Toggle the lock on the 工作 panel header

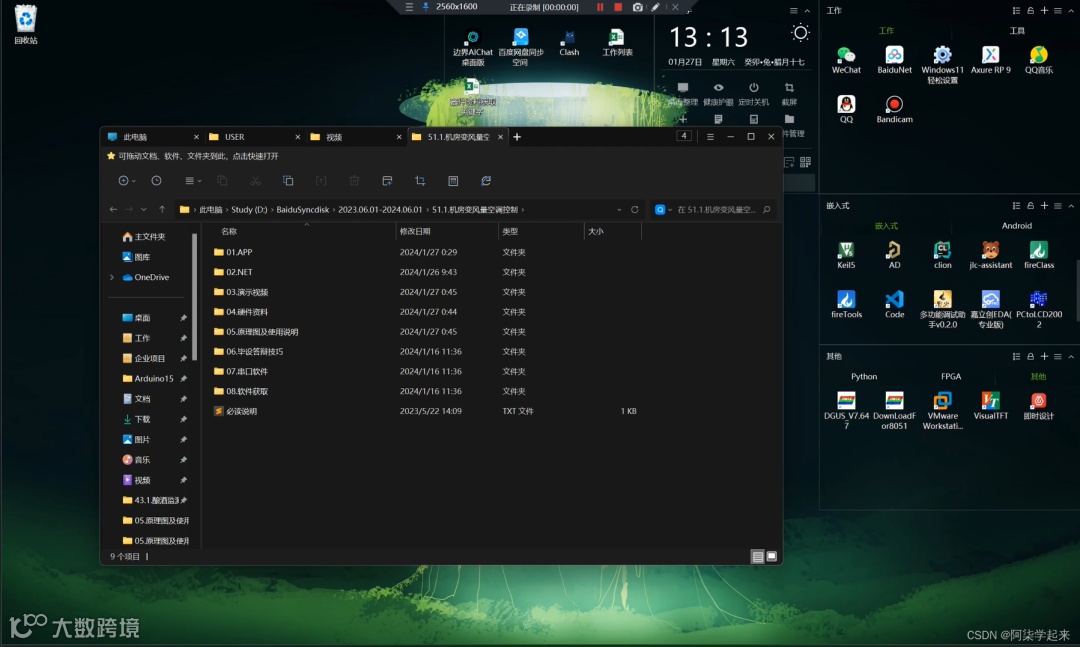coord(1030,10)
